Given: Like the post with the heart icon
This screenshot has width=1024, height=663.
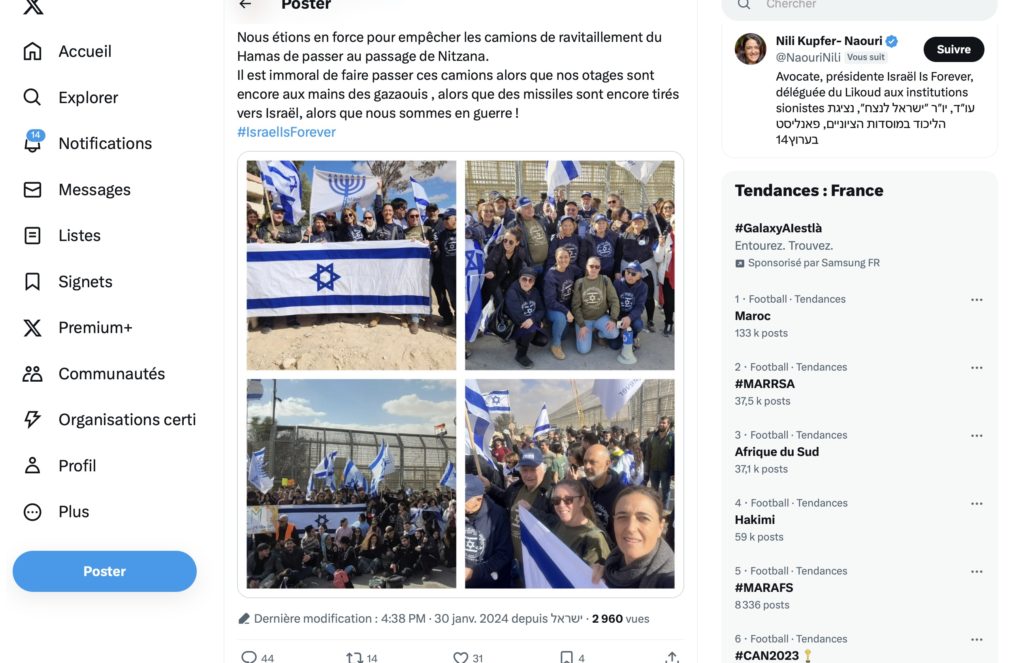Looking at the screenshot, I should pyautogui.click(x=460, y=657).
